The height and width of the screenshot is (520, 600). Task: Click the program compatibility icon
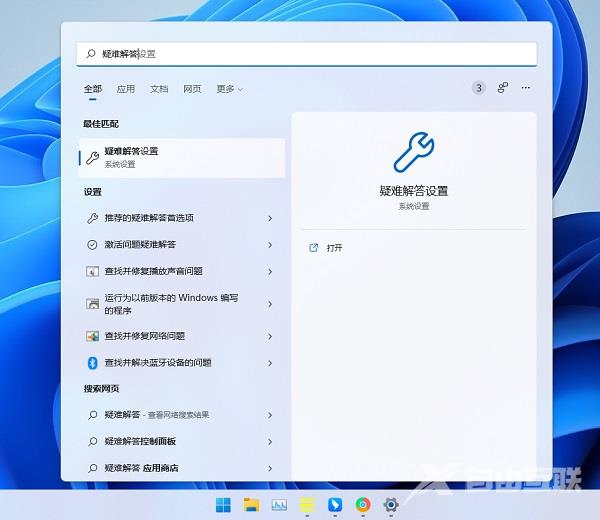[x=92, y=304]
